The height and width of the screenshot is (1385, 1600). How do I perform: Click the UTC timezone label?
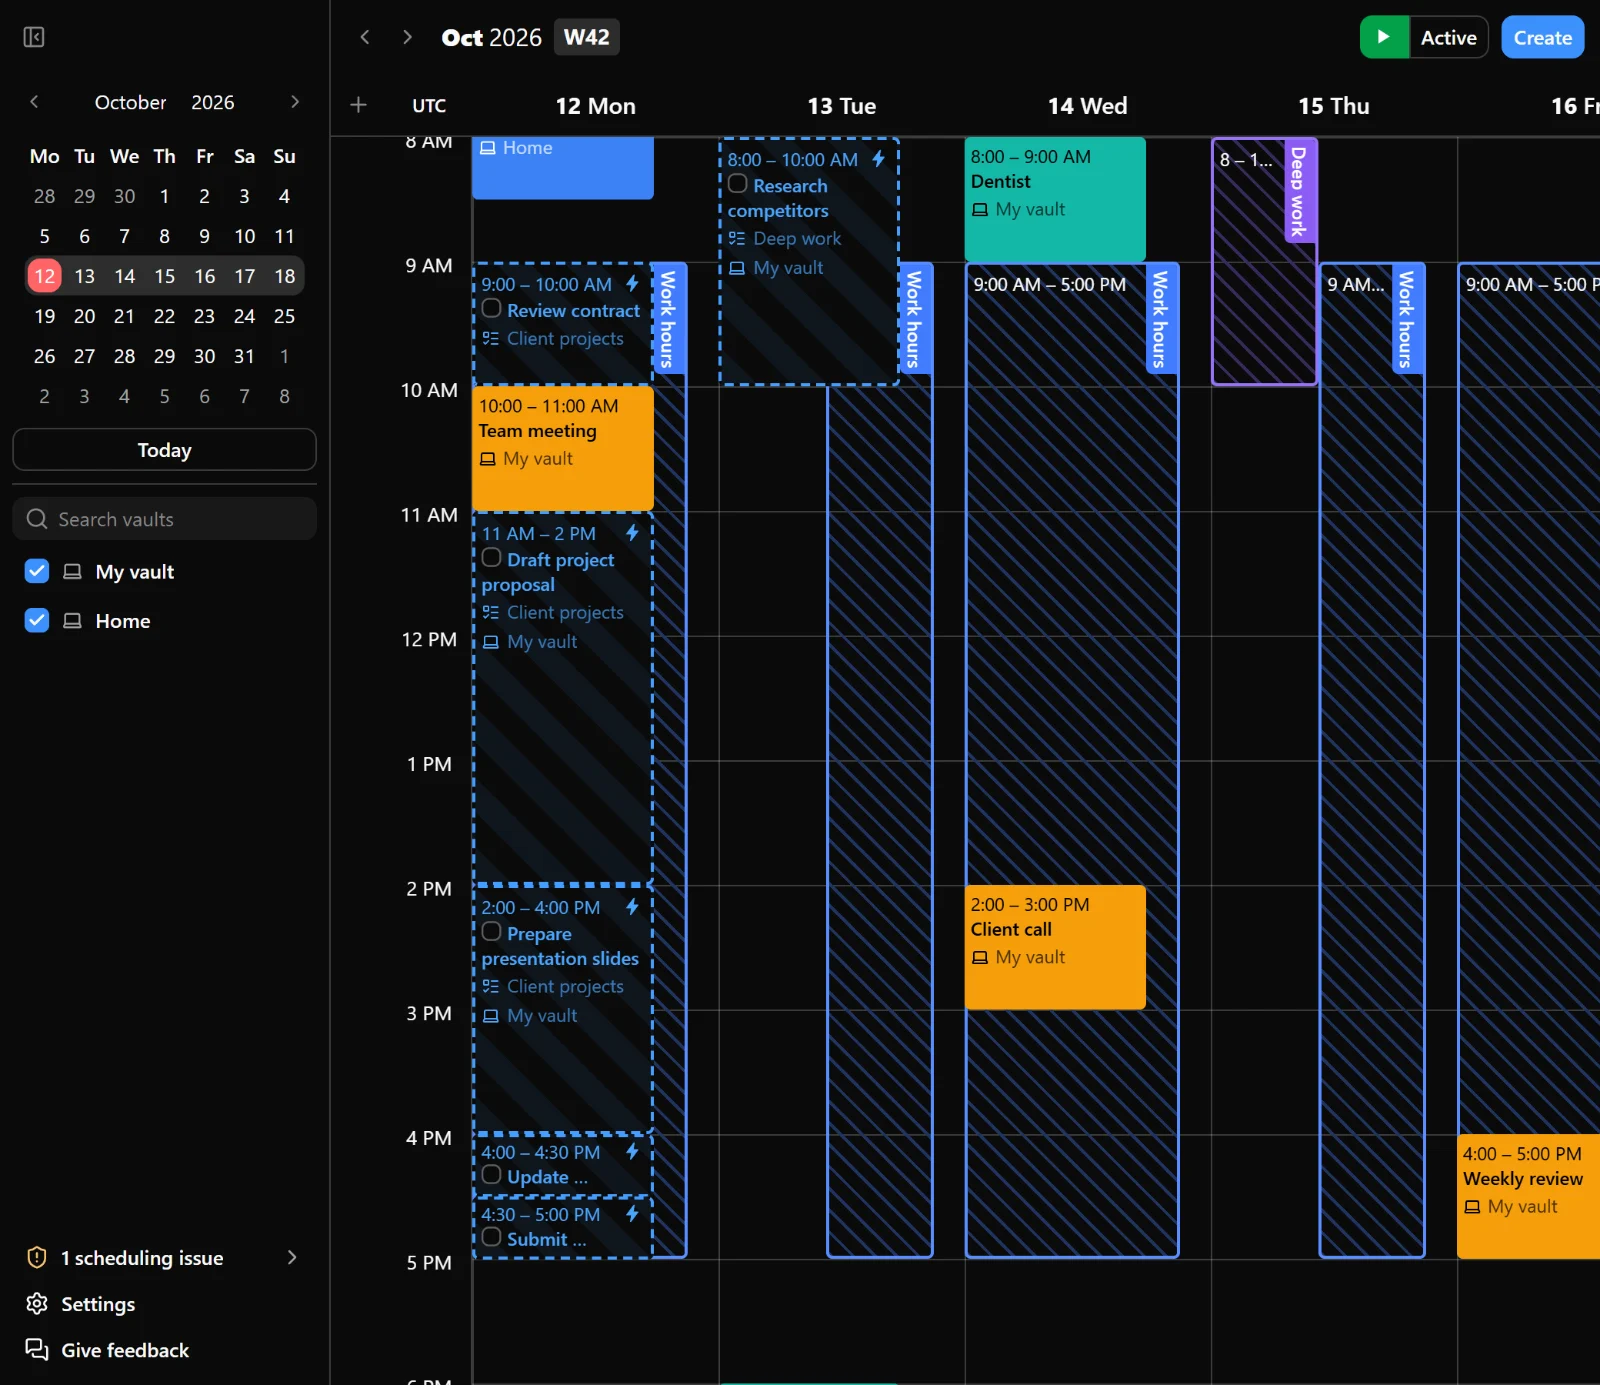(x=429, y=106)
